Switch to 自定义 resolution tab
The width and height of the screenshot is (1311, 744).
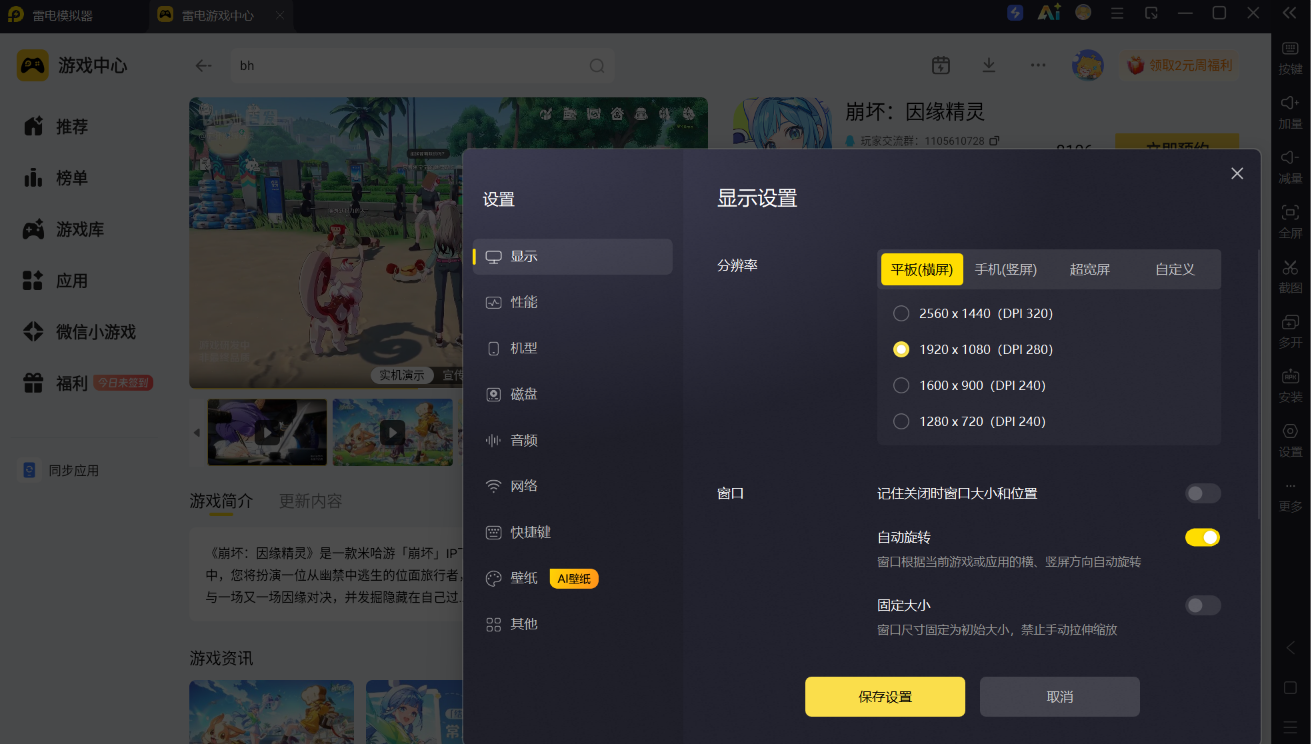[x=1175, y=269]
